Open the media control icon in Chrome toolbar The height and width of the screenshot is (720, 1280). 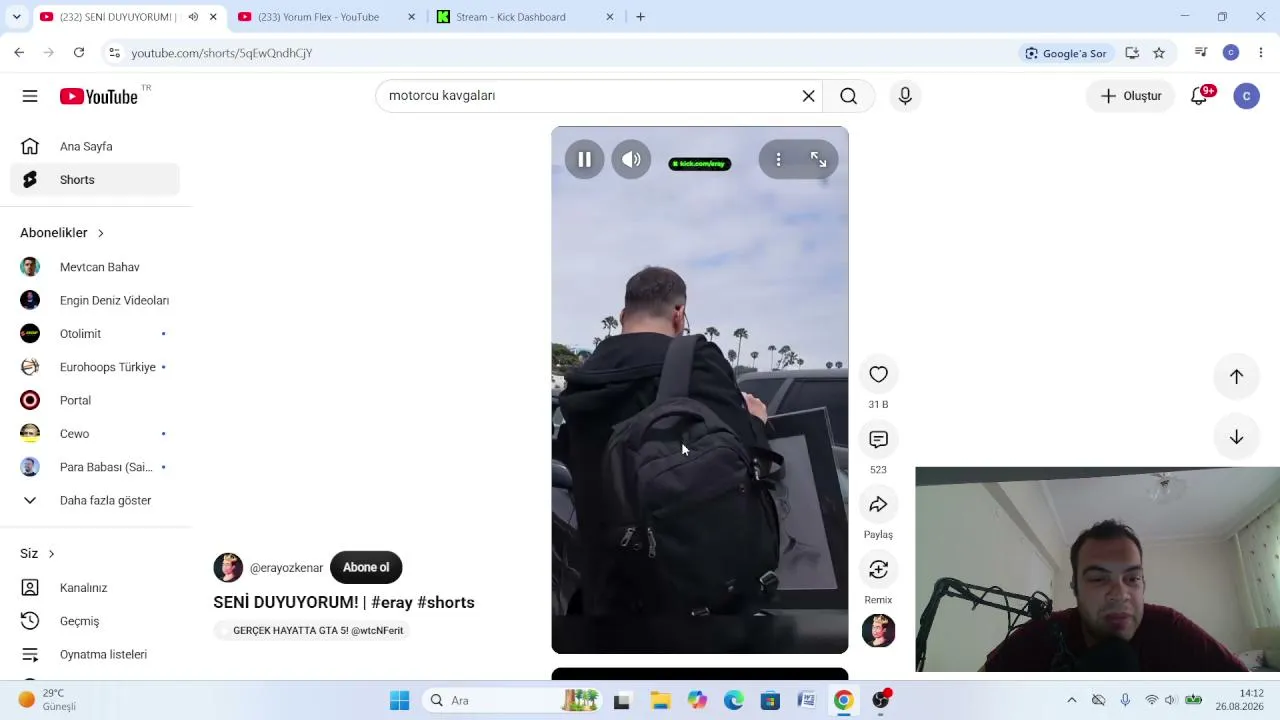click(x=1201, y=53)
